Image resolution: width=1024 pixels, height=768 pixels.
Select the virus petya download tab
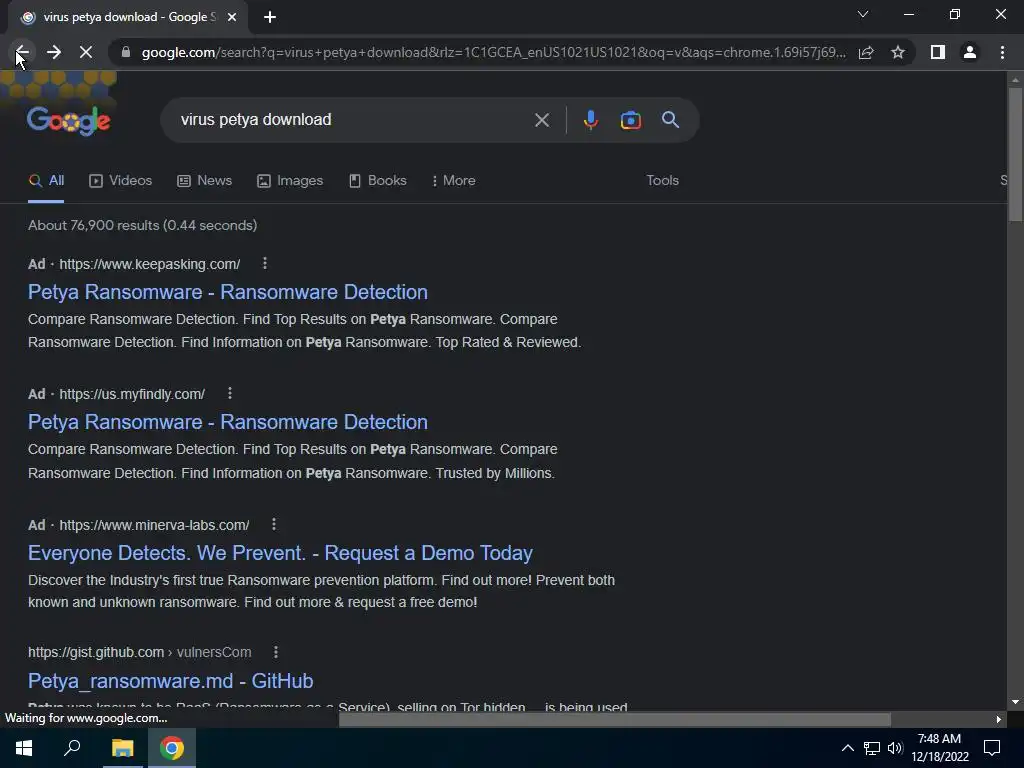tap(129, 18)
